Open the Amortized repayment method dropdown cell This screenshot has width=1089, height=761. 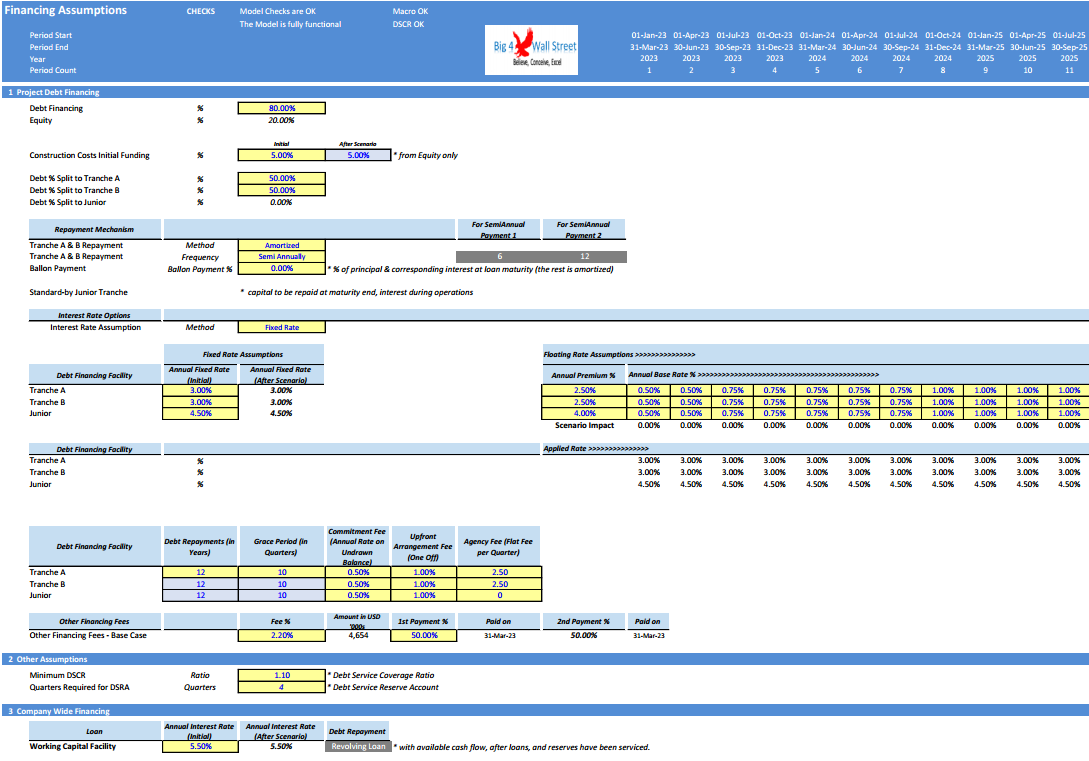pos(281,245)
